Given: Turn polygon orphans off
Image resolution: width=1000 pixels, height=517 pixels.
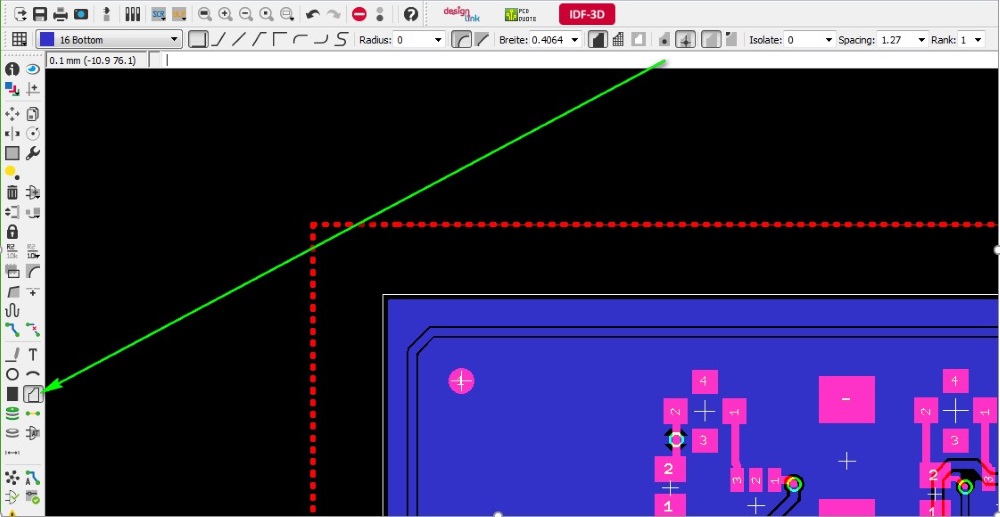Looking at the screenshot, I should click(711, 40).
